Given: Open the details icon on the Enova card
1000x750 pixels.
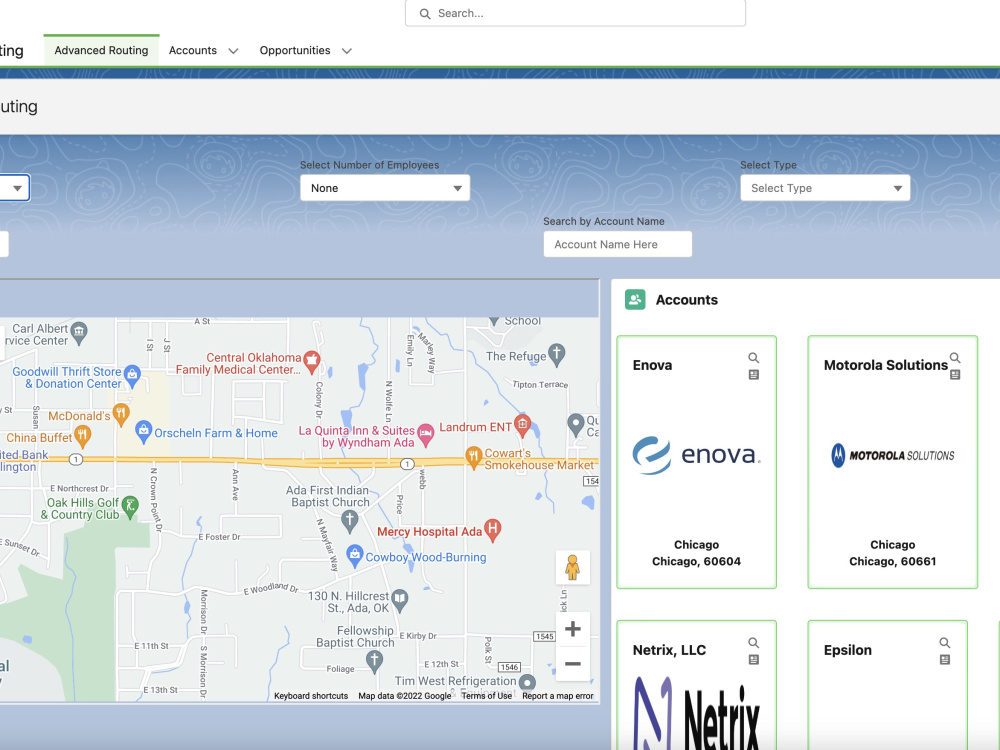Looking at the screenshot, I should click(753, 375).
